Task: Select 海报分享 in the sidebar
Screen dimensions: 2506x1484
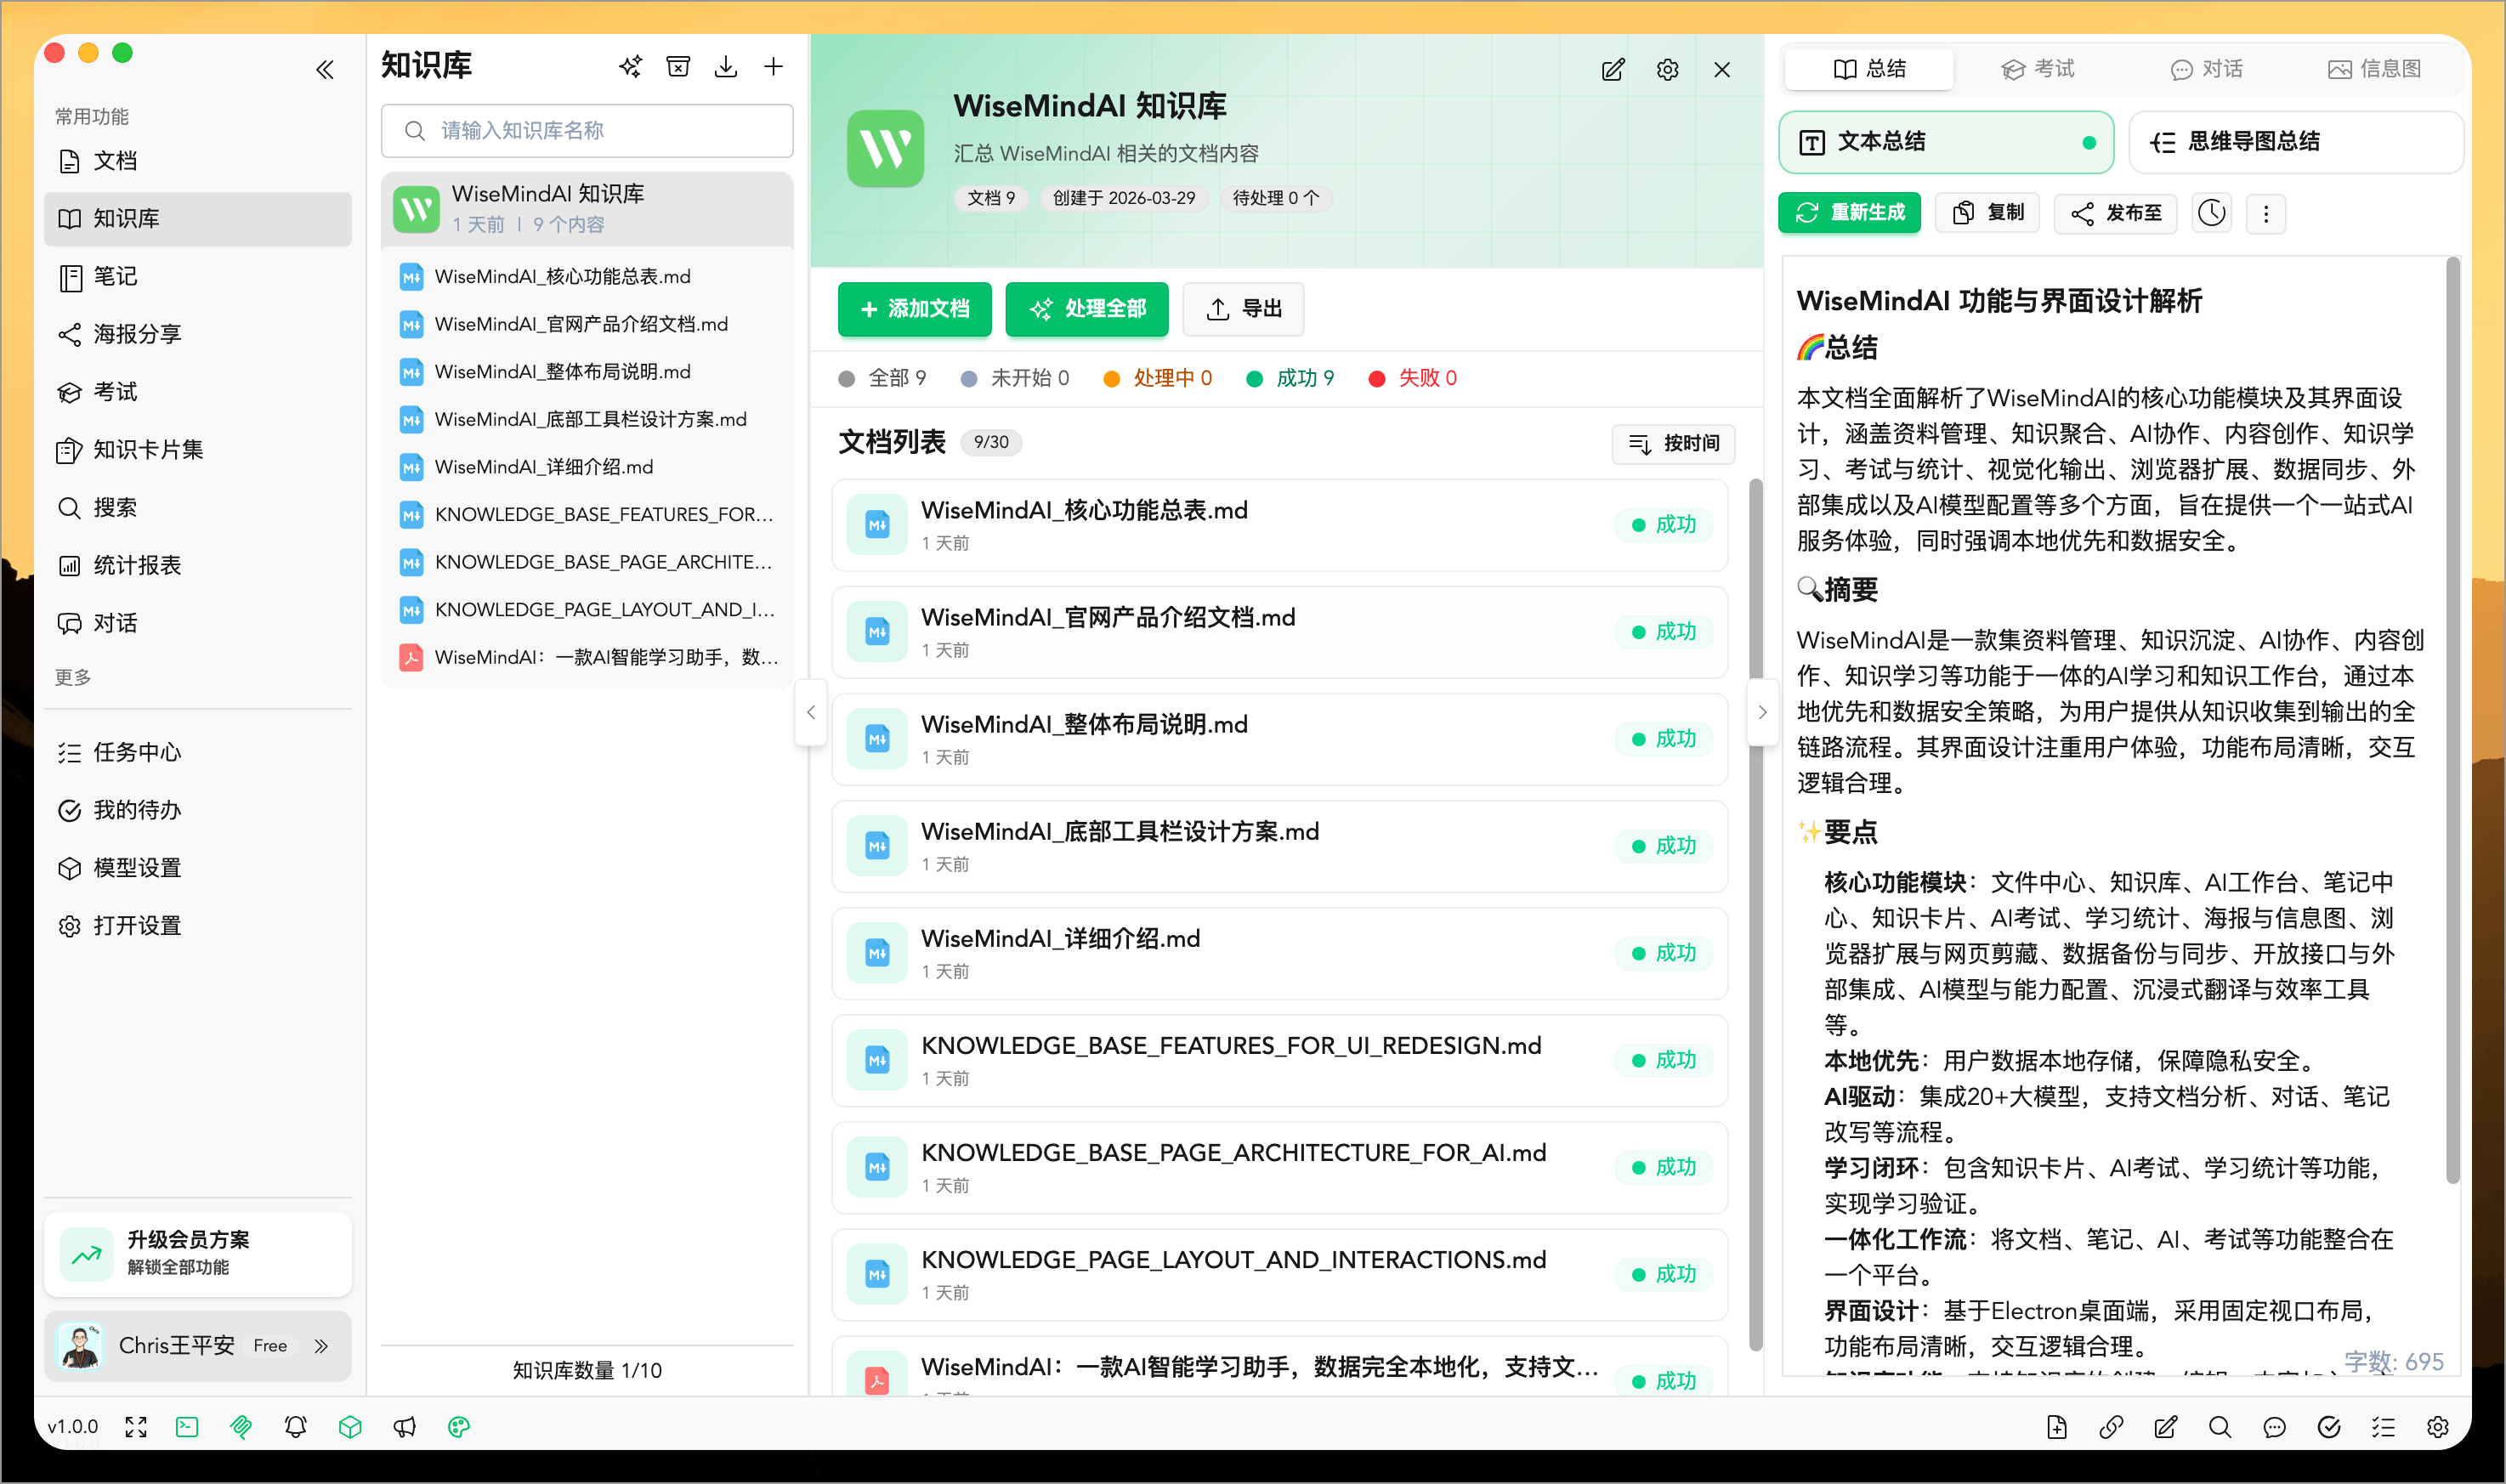Action: click(x=138, y=334)
